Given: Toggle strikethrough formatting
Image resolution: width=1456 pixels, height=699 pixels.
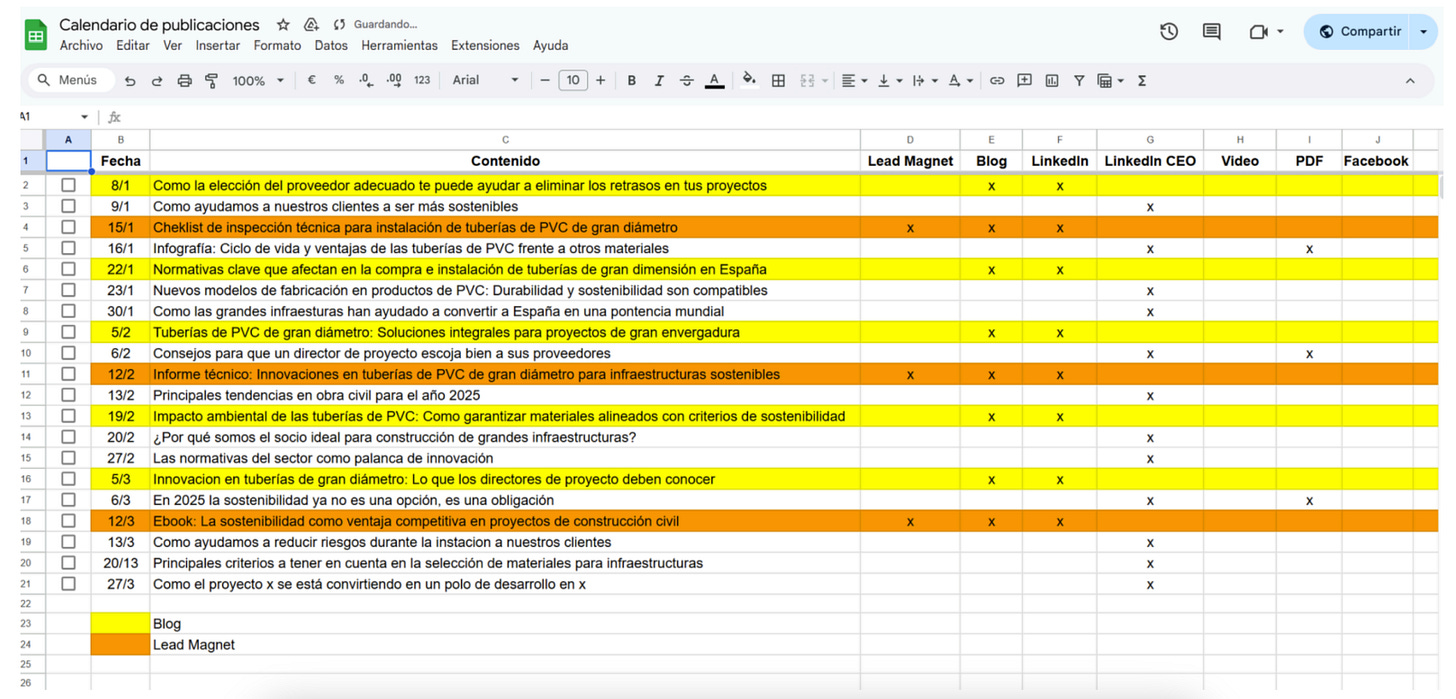Looking at the screenshot, I should tap(686, 81).
